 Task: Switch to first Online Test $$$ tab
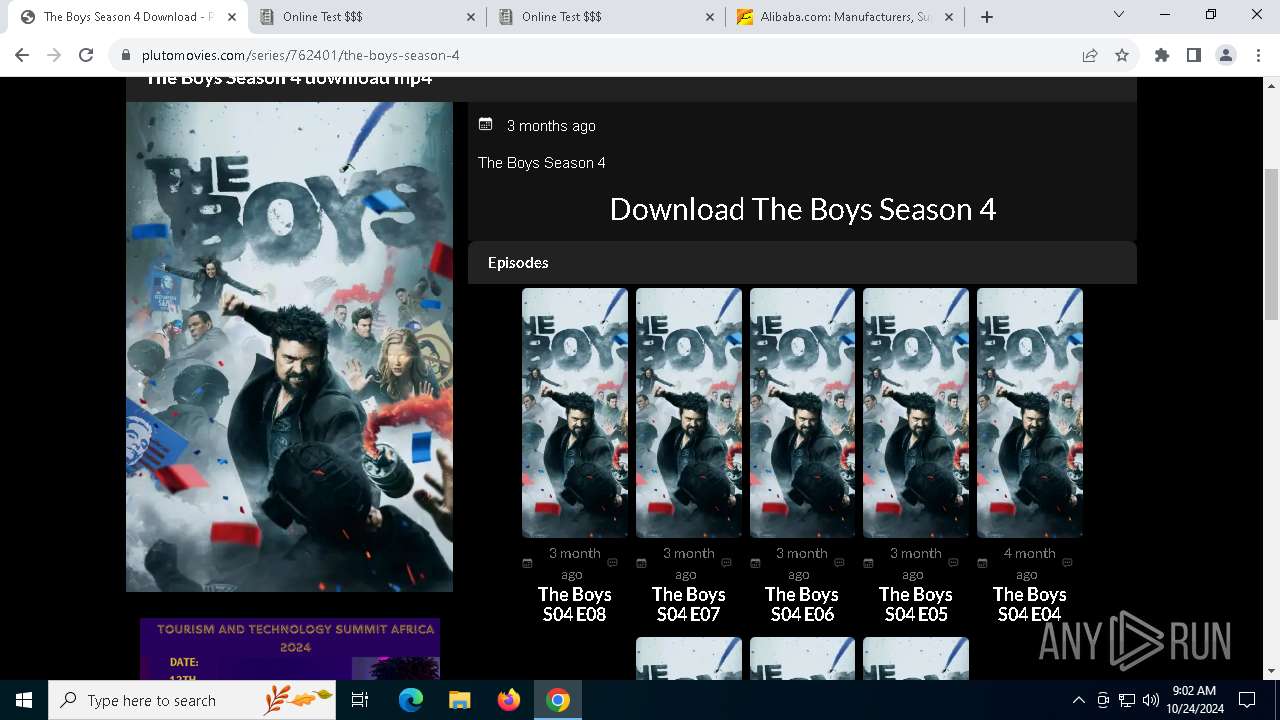coord(367,17)
